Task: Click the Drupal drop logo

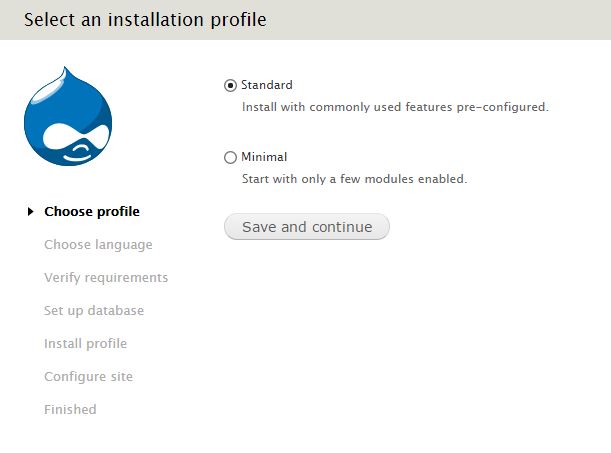Action: pos(68,116)
